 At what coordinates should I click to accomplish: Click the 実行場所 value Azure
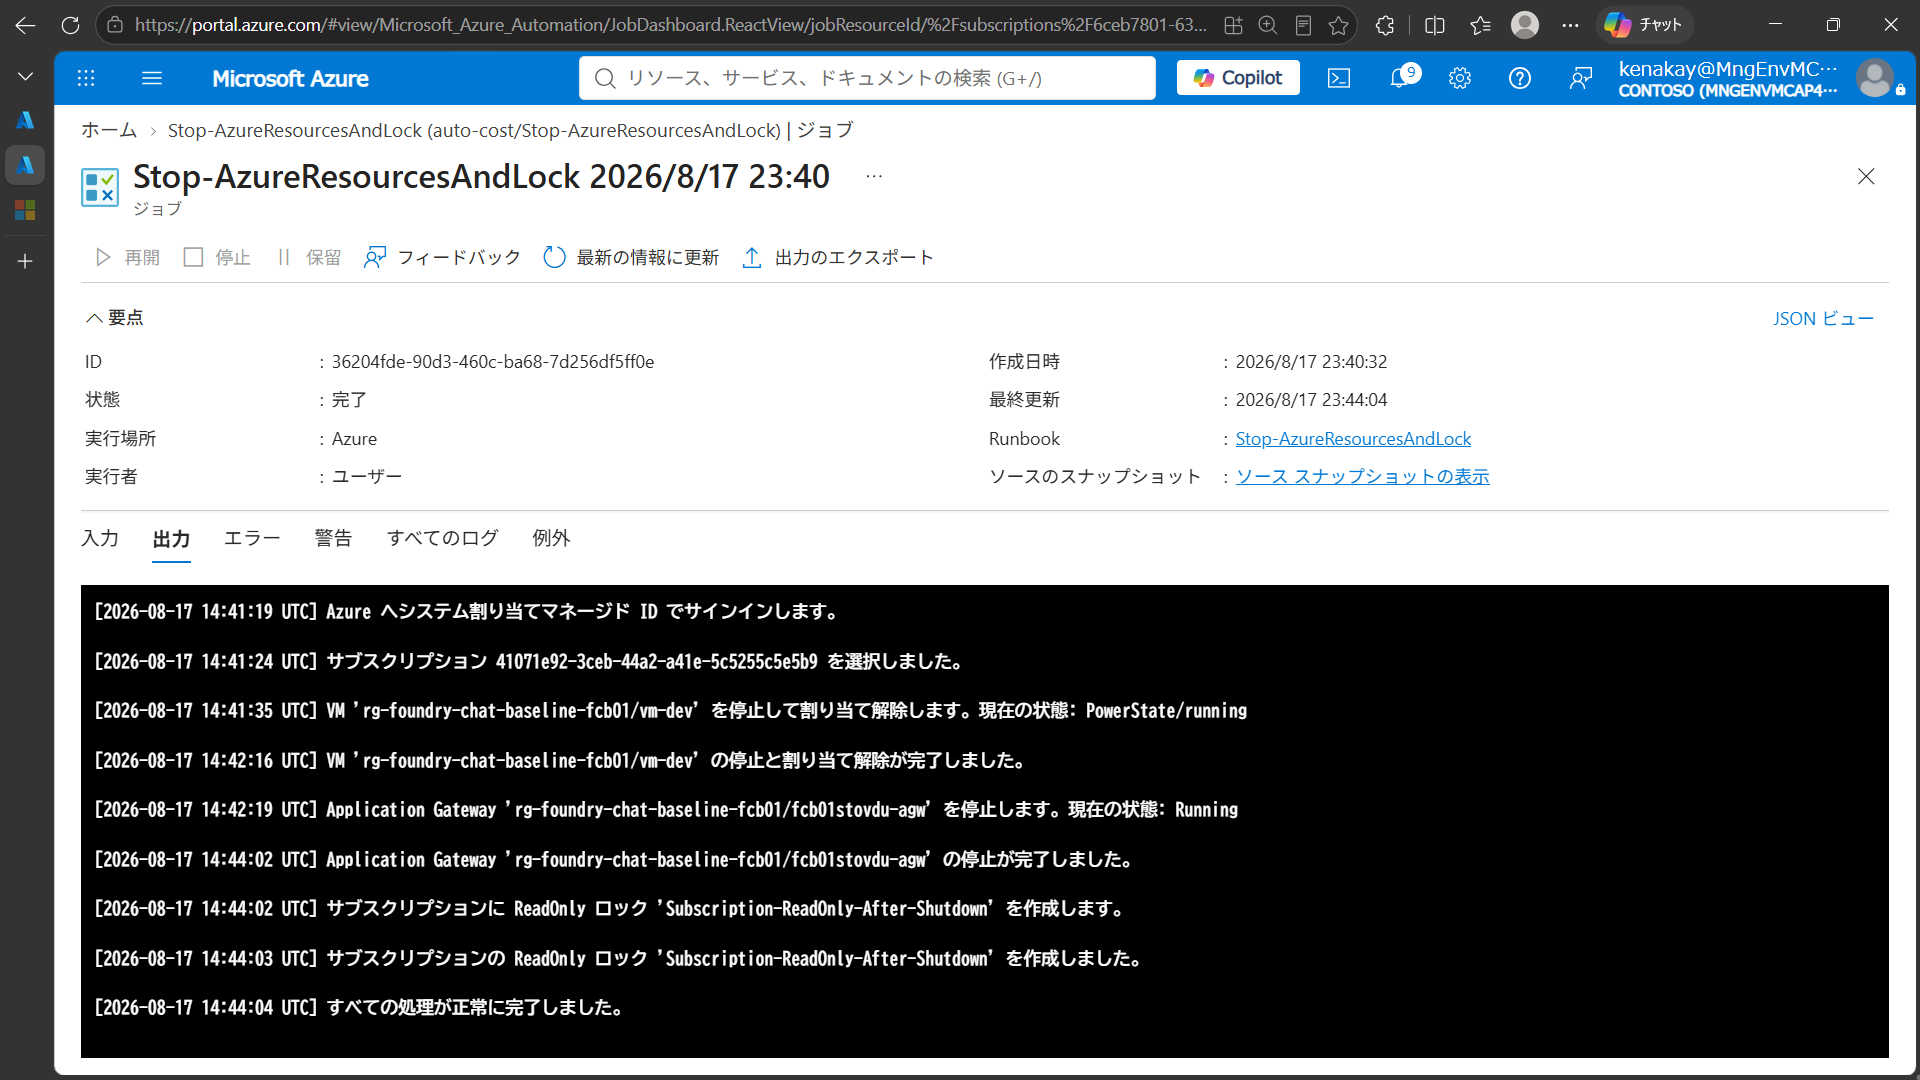(x=354, y=439)
